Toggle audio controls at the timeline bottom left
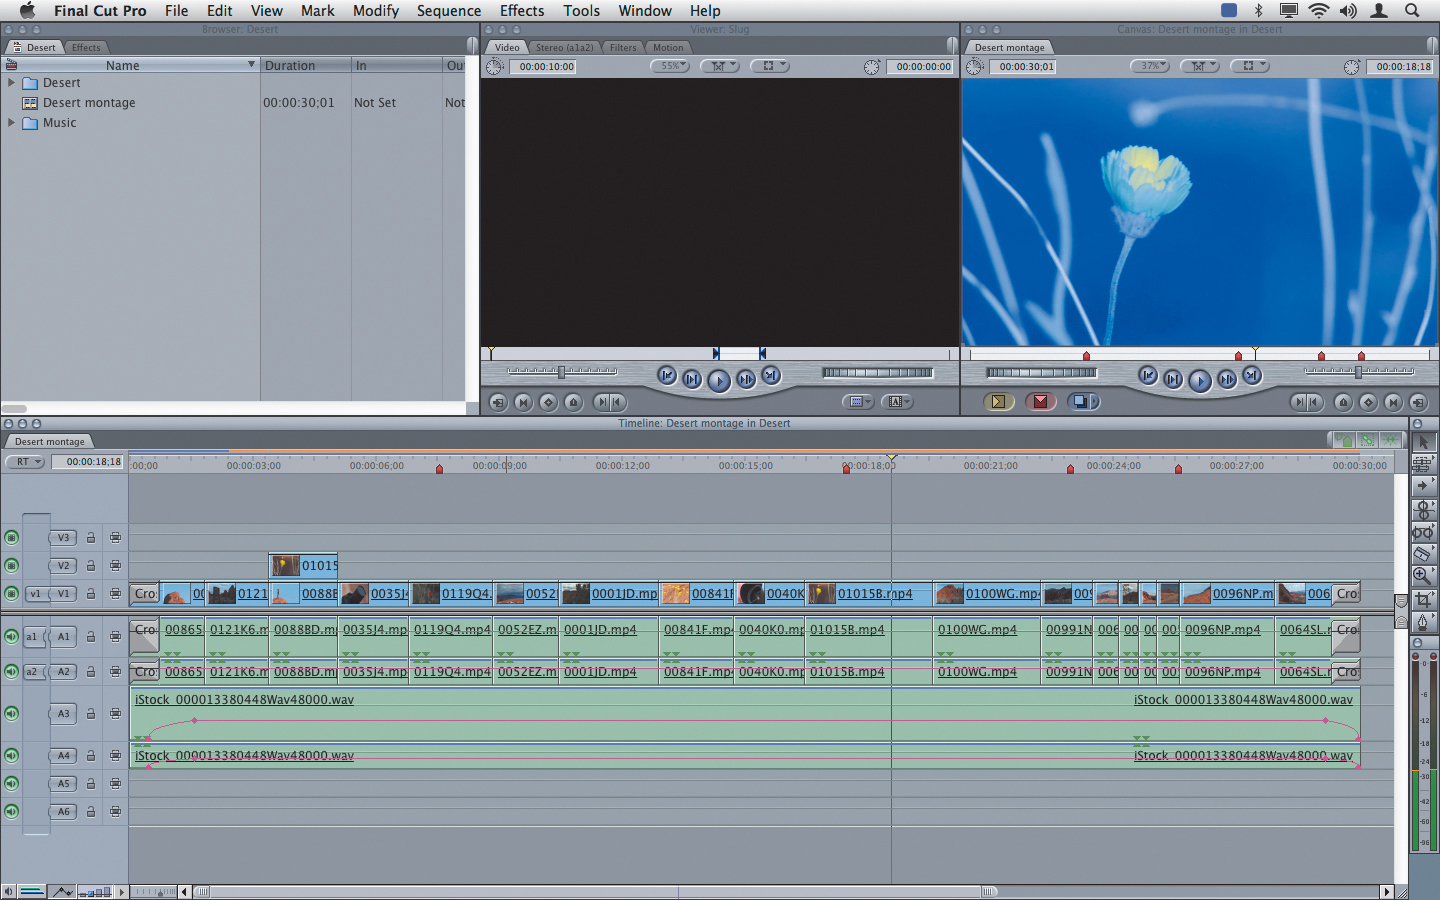 tap(8, 892)
